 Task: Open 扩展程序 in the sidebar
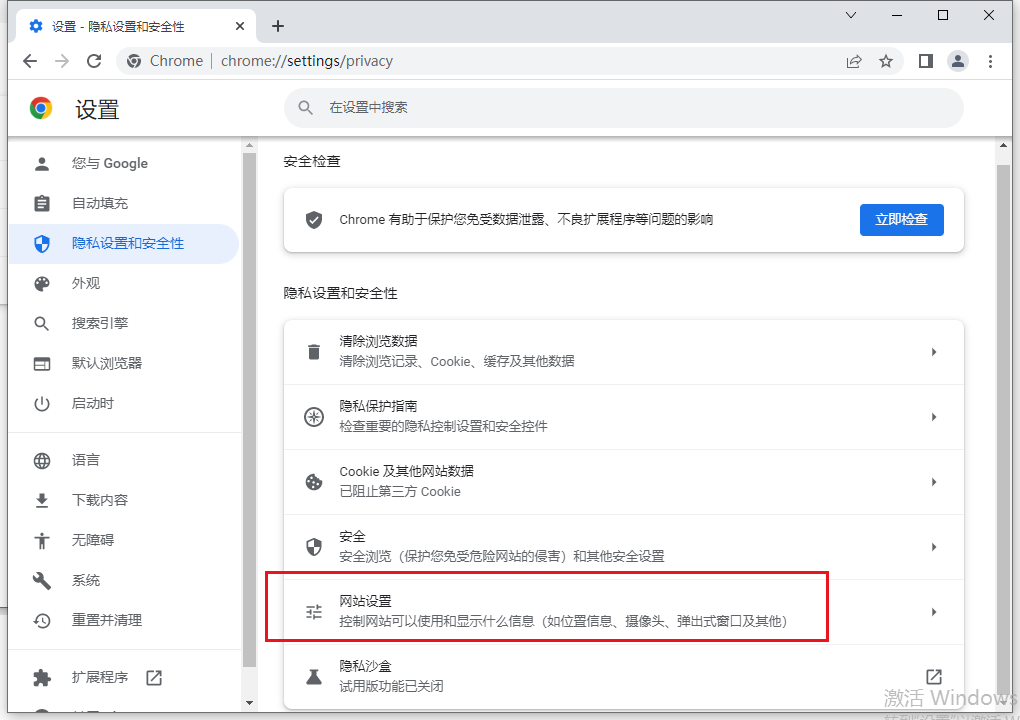coord(124,678)
